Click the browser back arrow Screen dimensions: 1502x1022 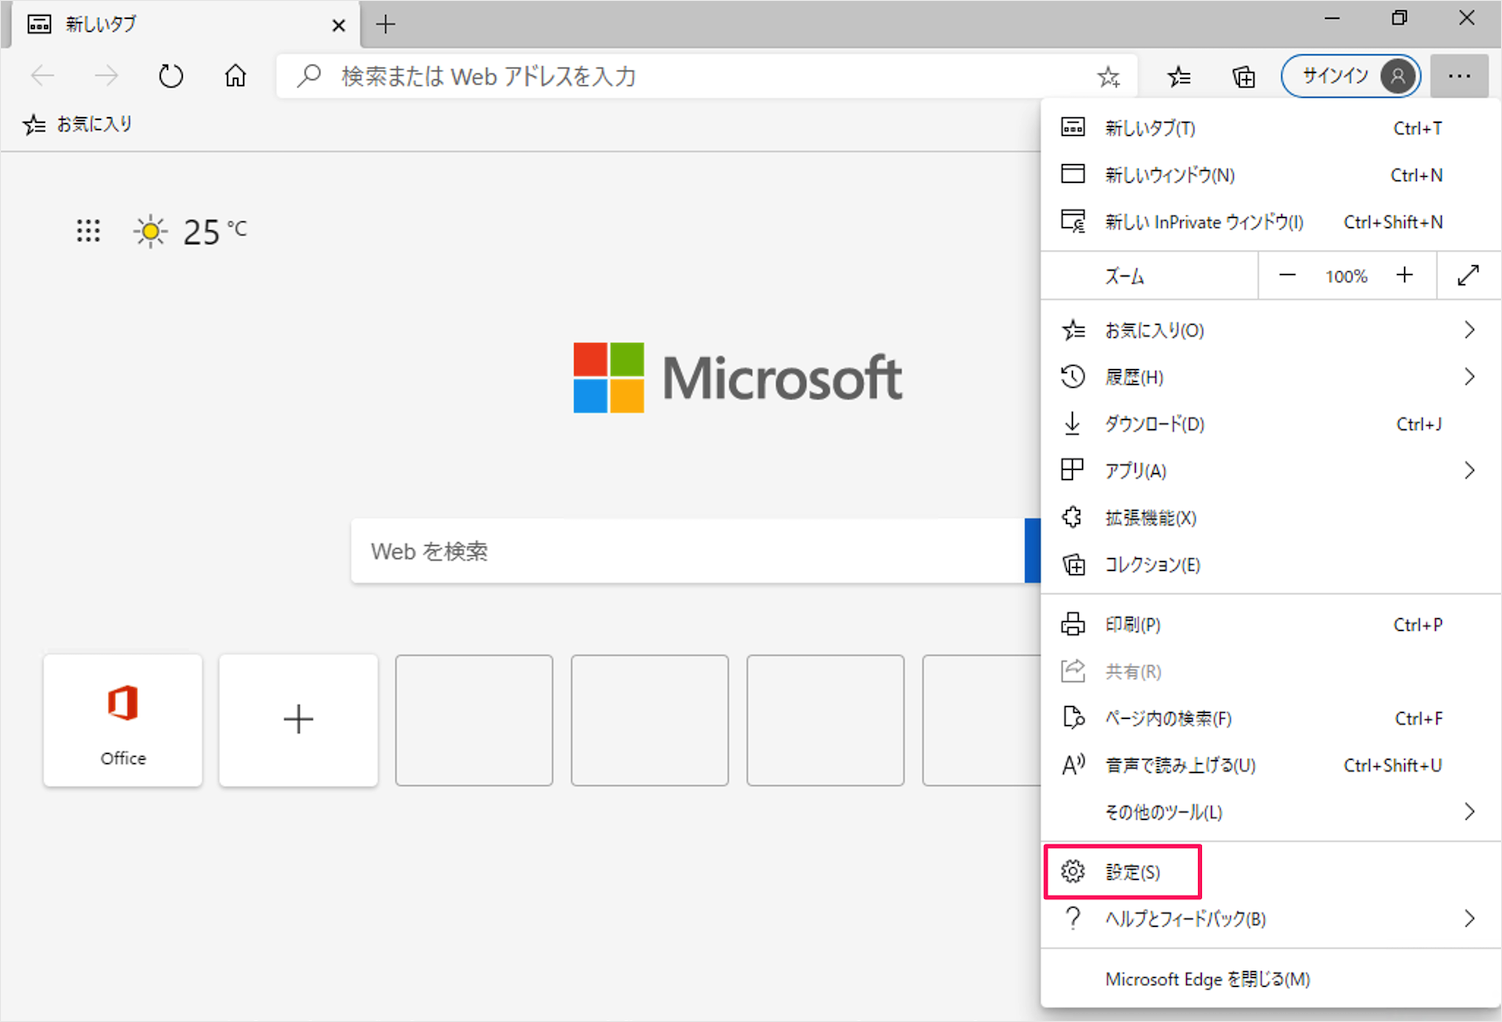43,76
